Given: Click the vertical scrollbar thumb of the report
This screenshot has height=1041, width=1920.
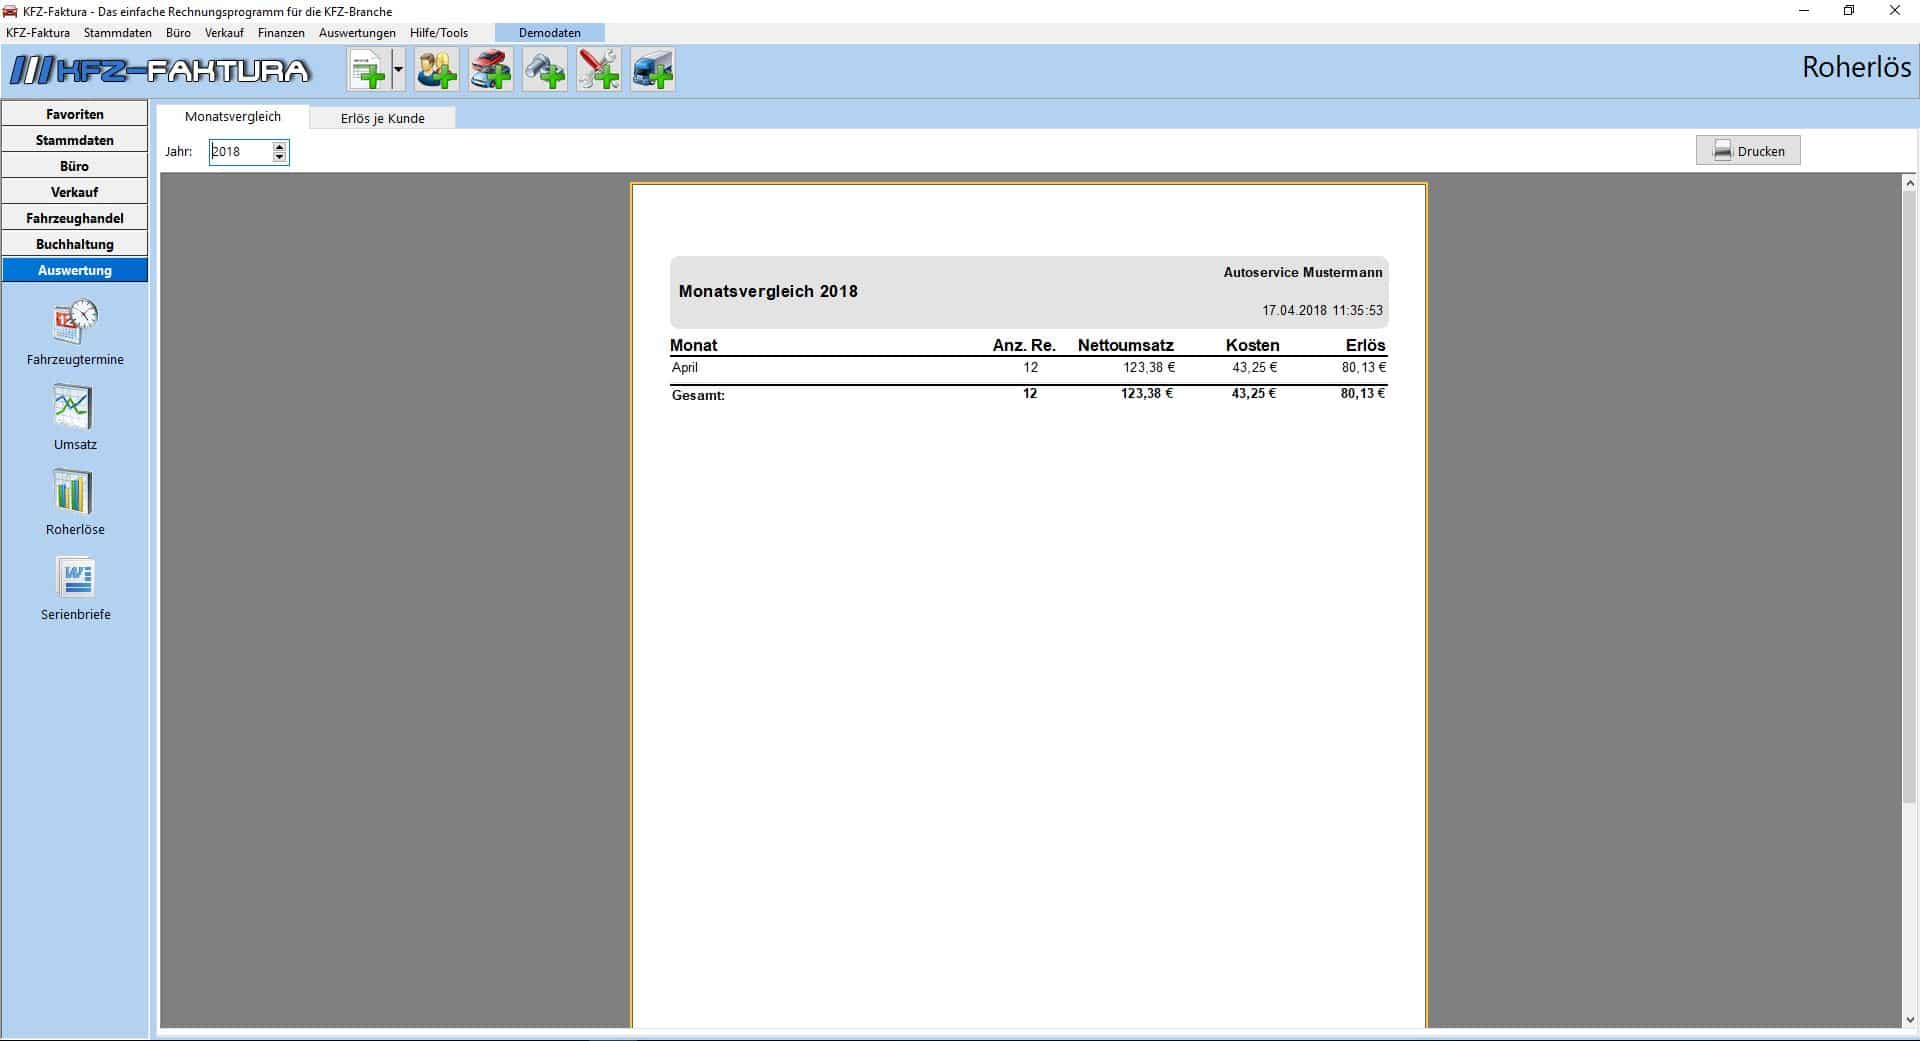Looking at the screenshot, I should (x=1910, y=495).
